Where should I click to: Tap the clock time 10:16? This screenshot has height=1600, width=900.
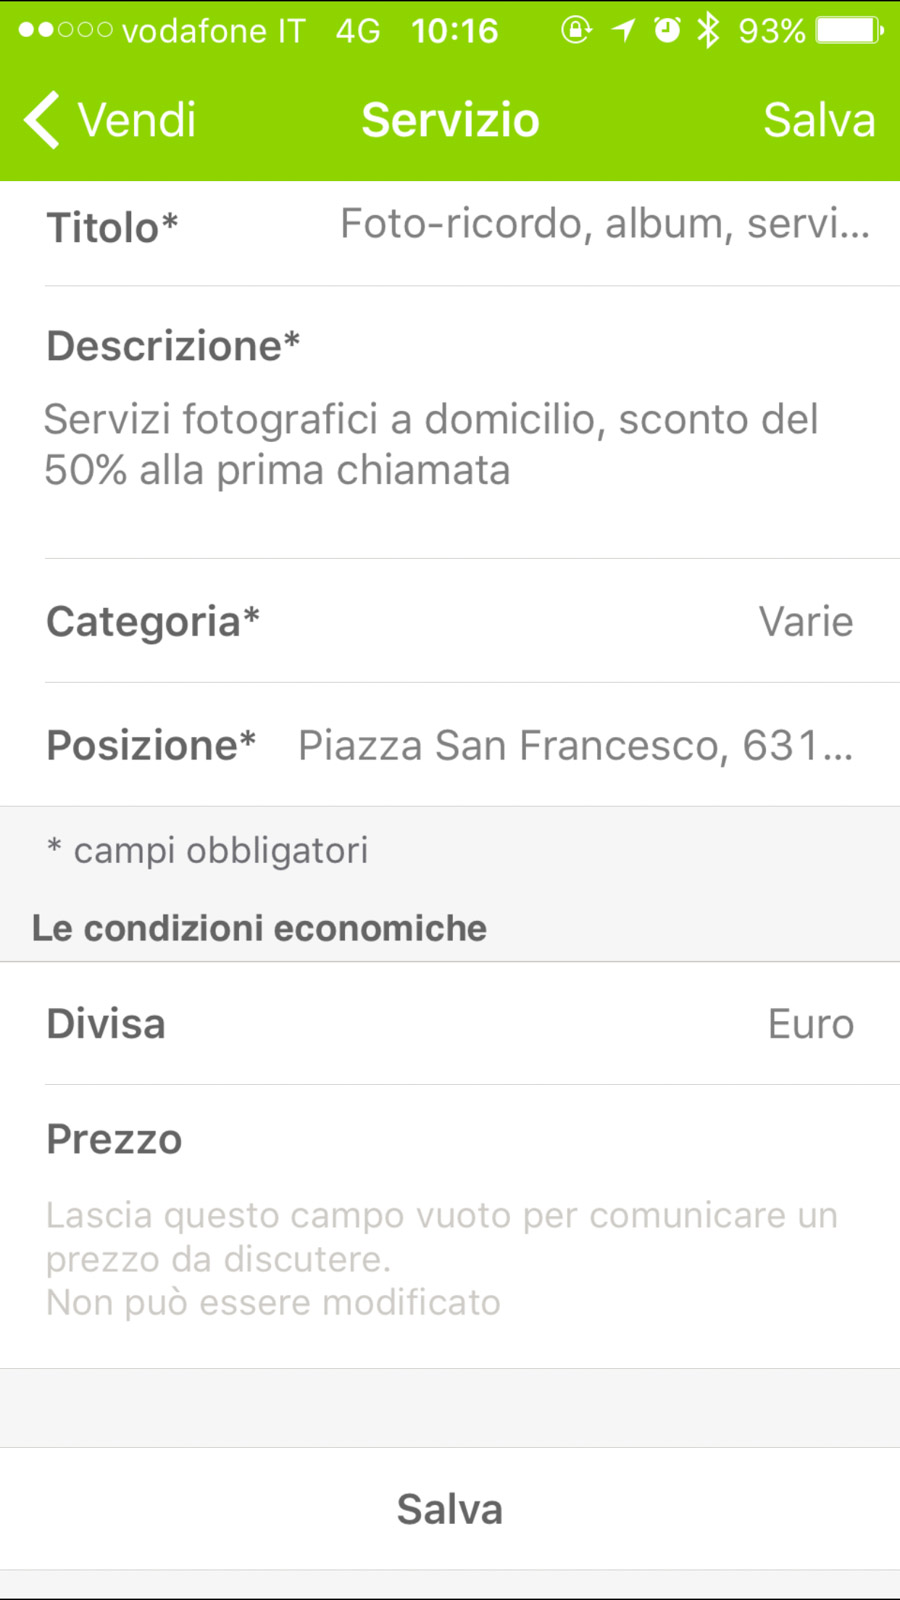[454, 30]
